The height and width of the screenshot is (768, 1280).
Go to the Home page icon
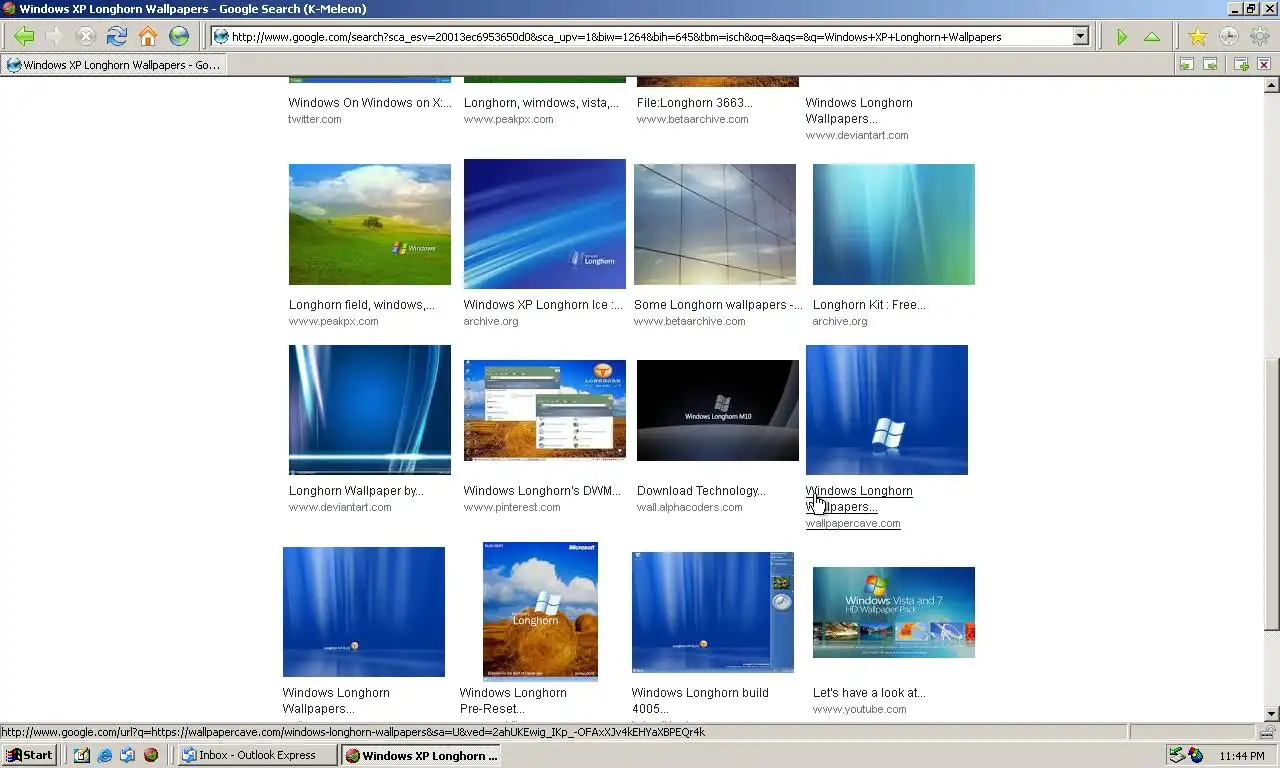coord(148,37)
